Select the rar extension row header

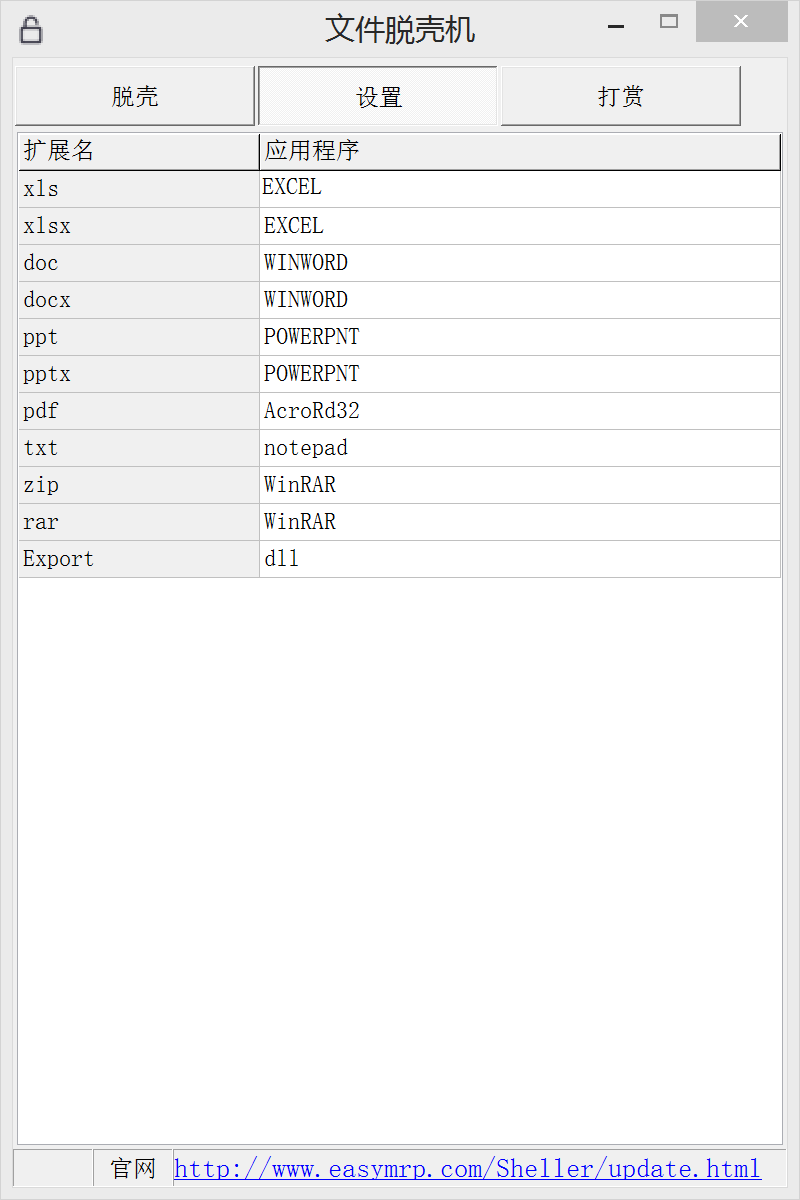point(139,522)
